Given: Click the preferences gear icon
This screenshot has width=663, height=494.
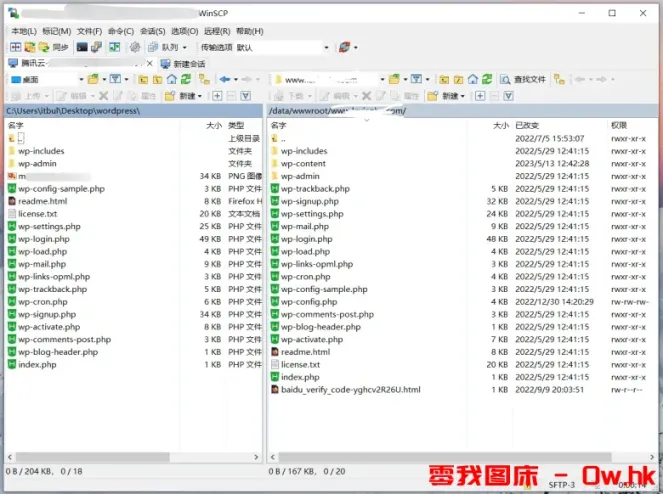Looking at the screenshot, I should 134,47.
